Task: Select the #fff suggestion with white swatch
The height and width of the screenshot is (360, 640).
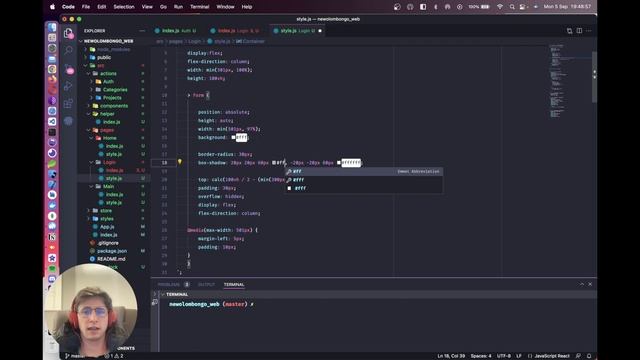Action: (x=363, y=188)
